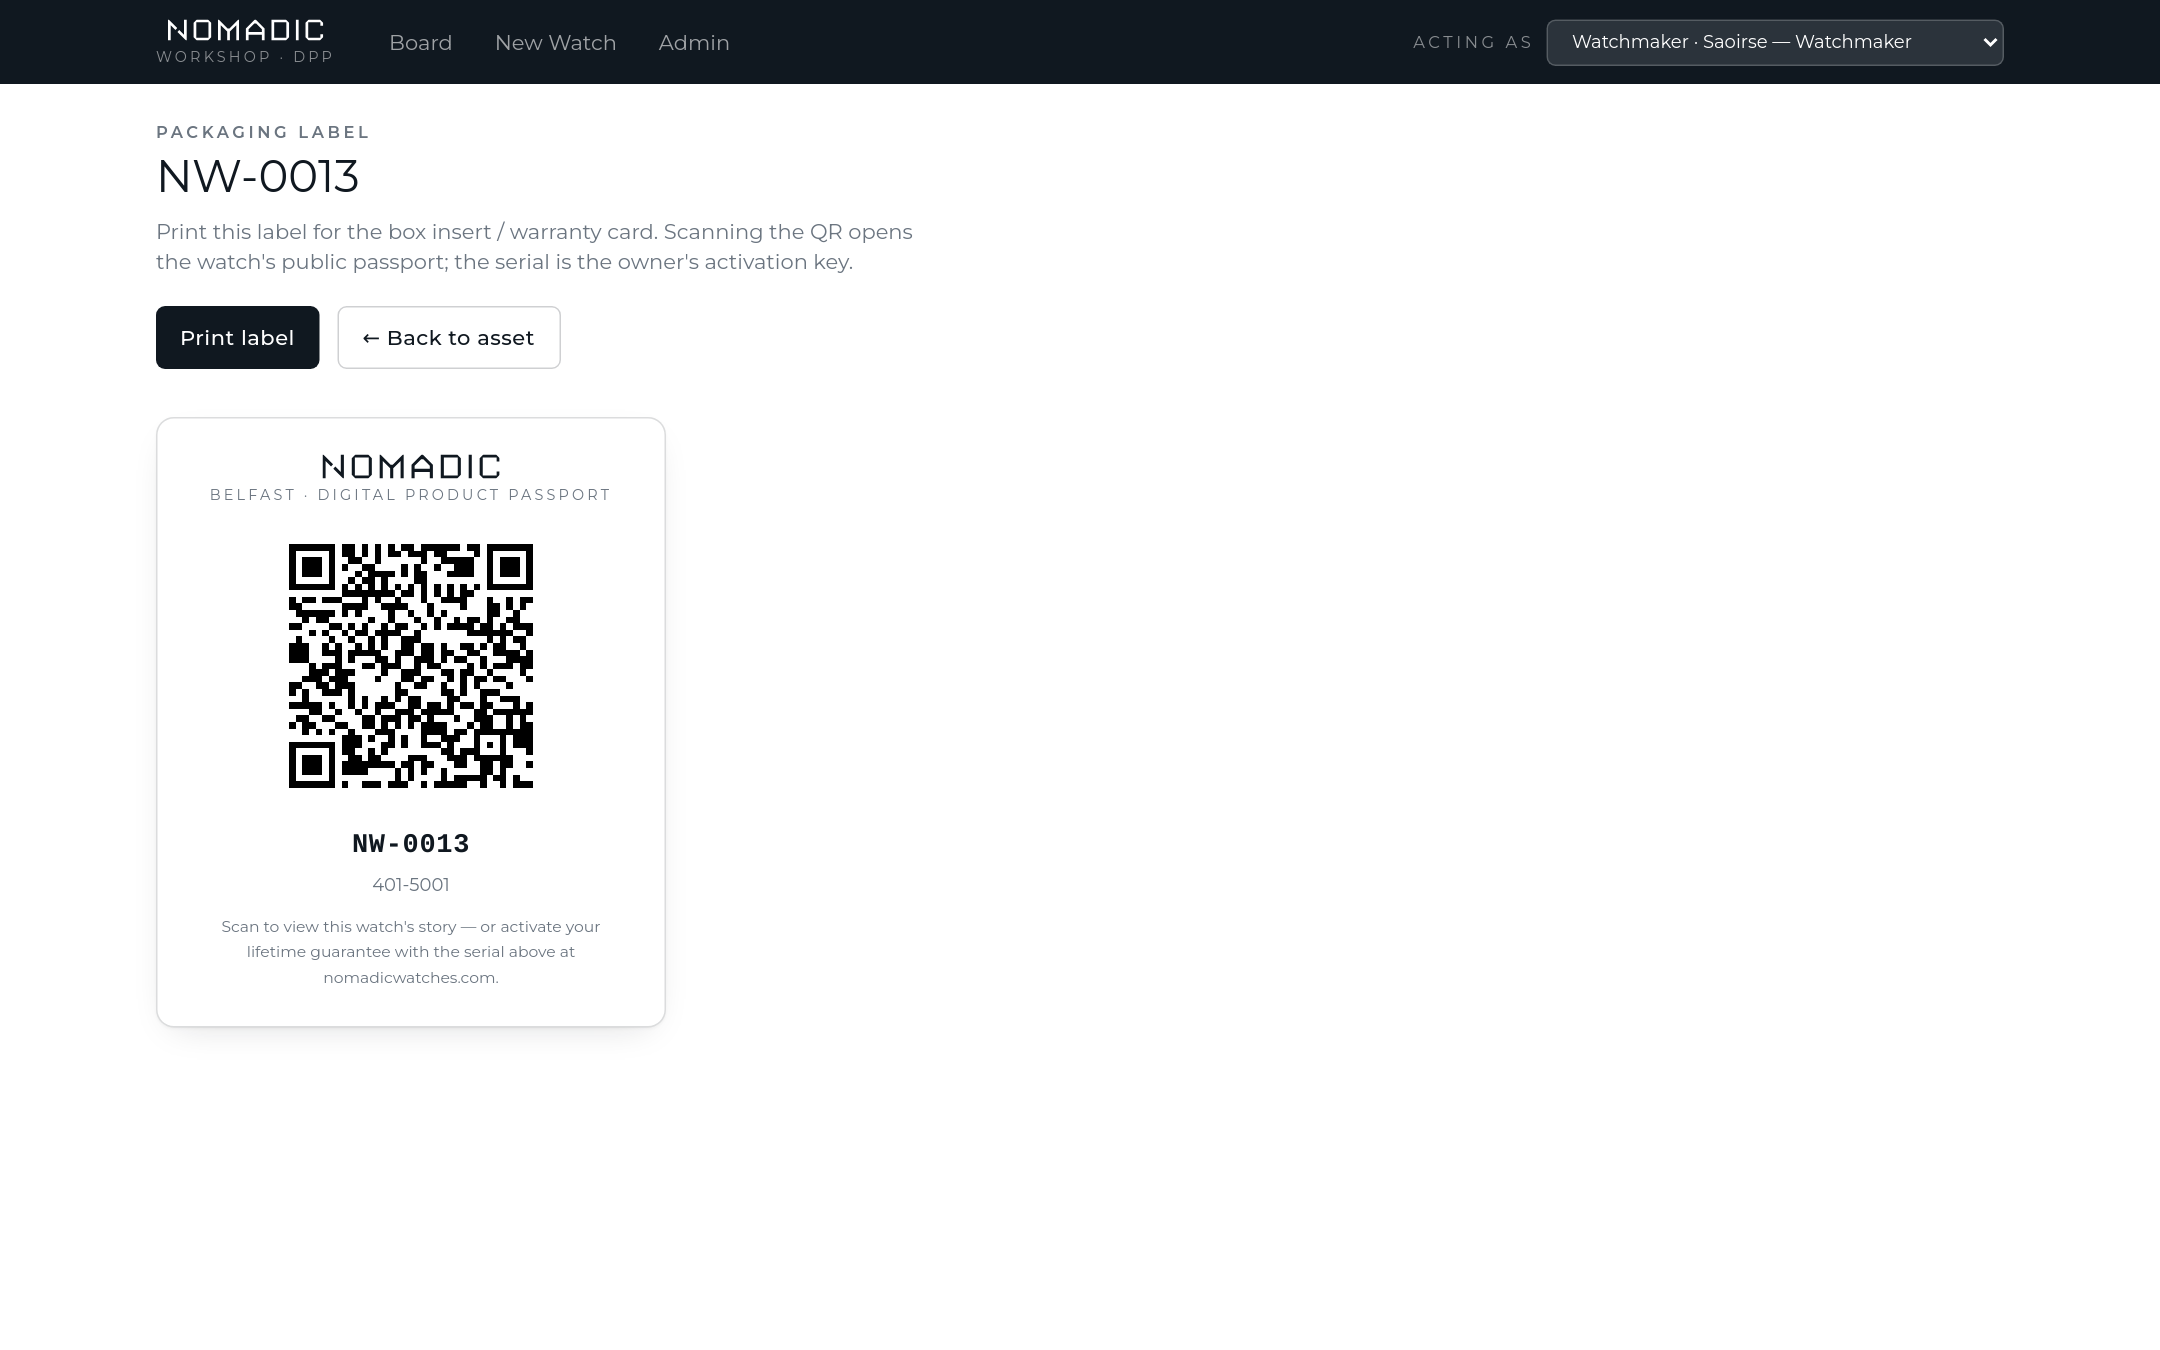This screenshot has height=1350, width=2160.
Task: Click the QR code on the label
Action: pyautogui.click(x=411, y=666)
